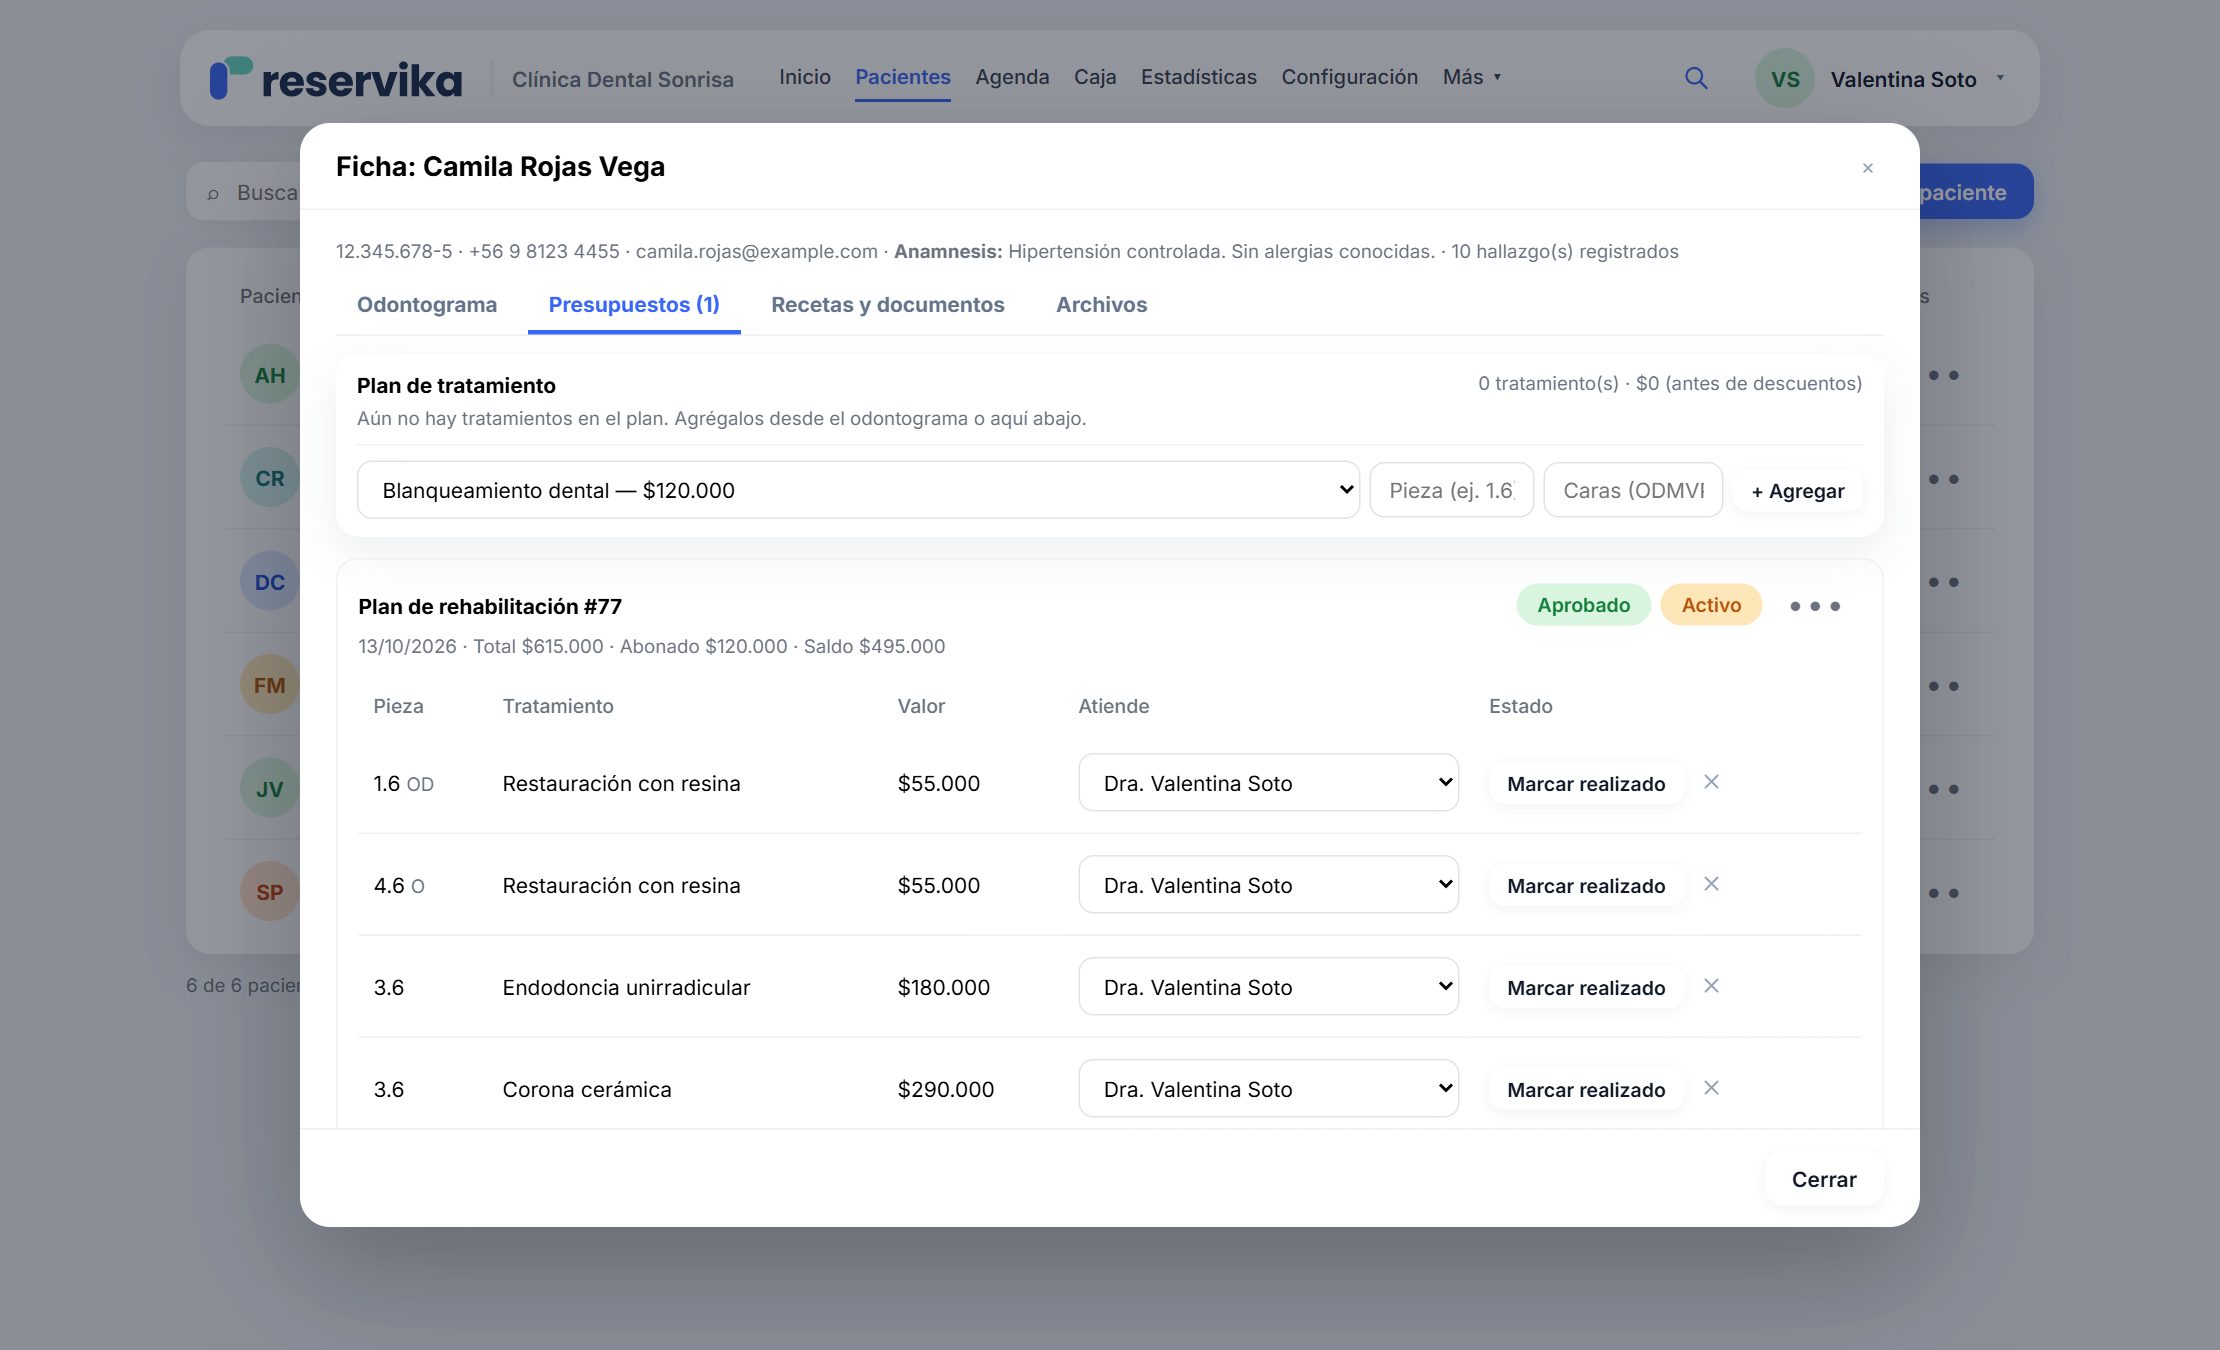Open Atiende dropdown for piece 4.6
This screenshot has height=1350, width=2220.
coord(1268,885)
